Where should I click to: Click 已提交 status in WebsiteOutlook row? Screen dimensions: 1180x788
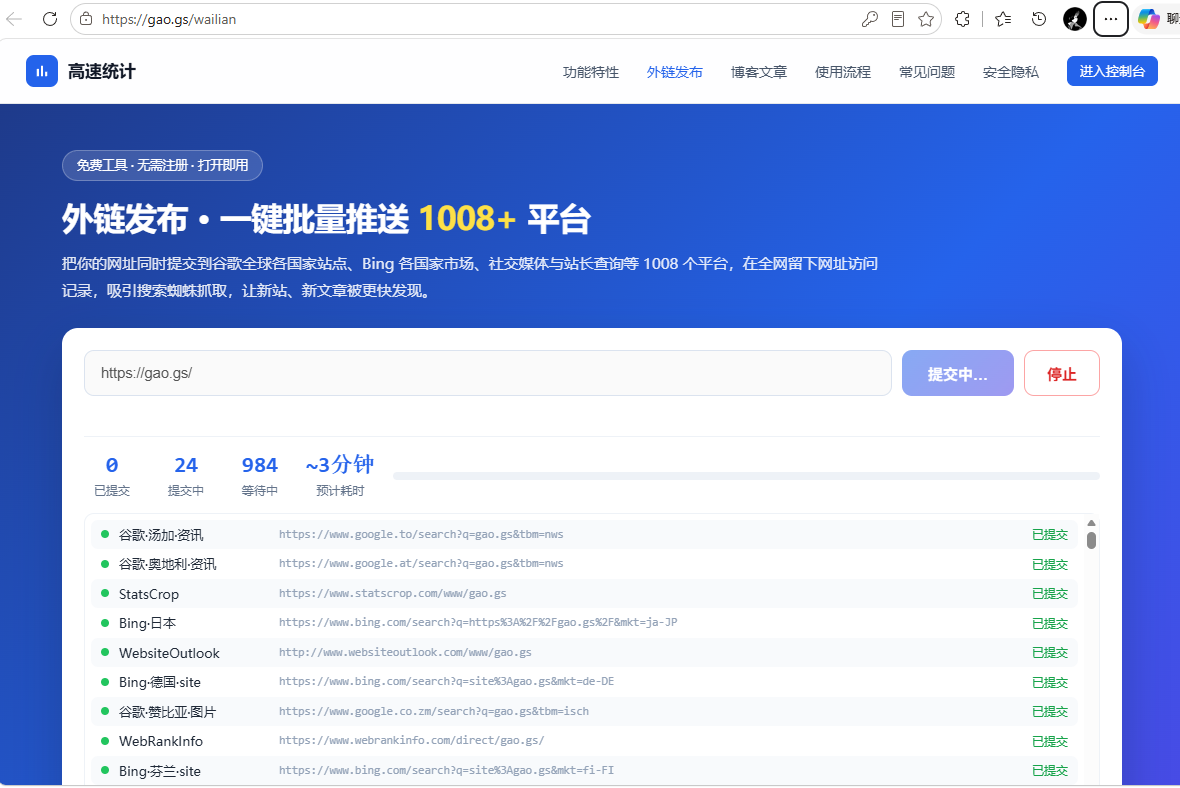1050,653
